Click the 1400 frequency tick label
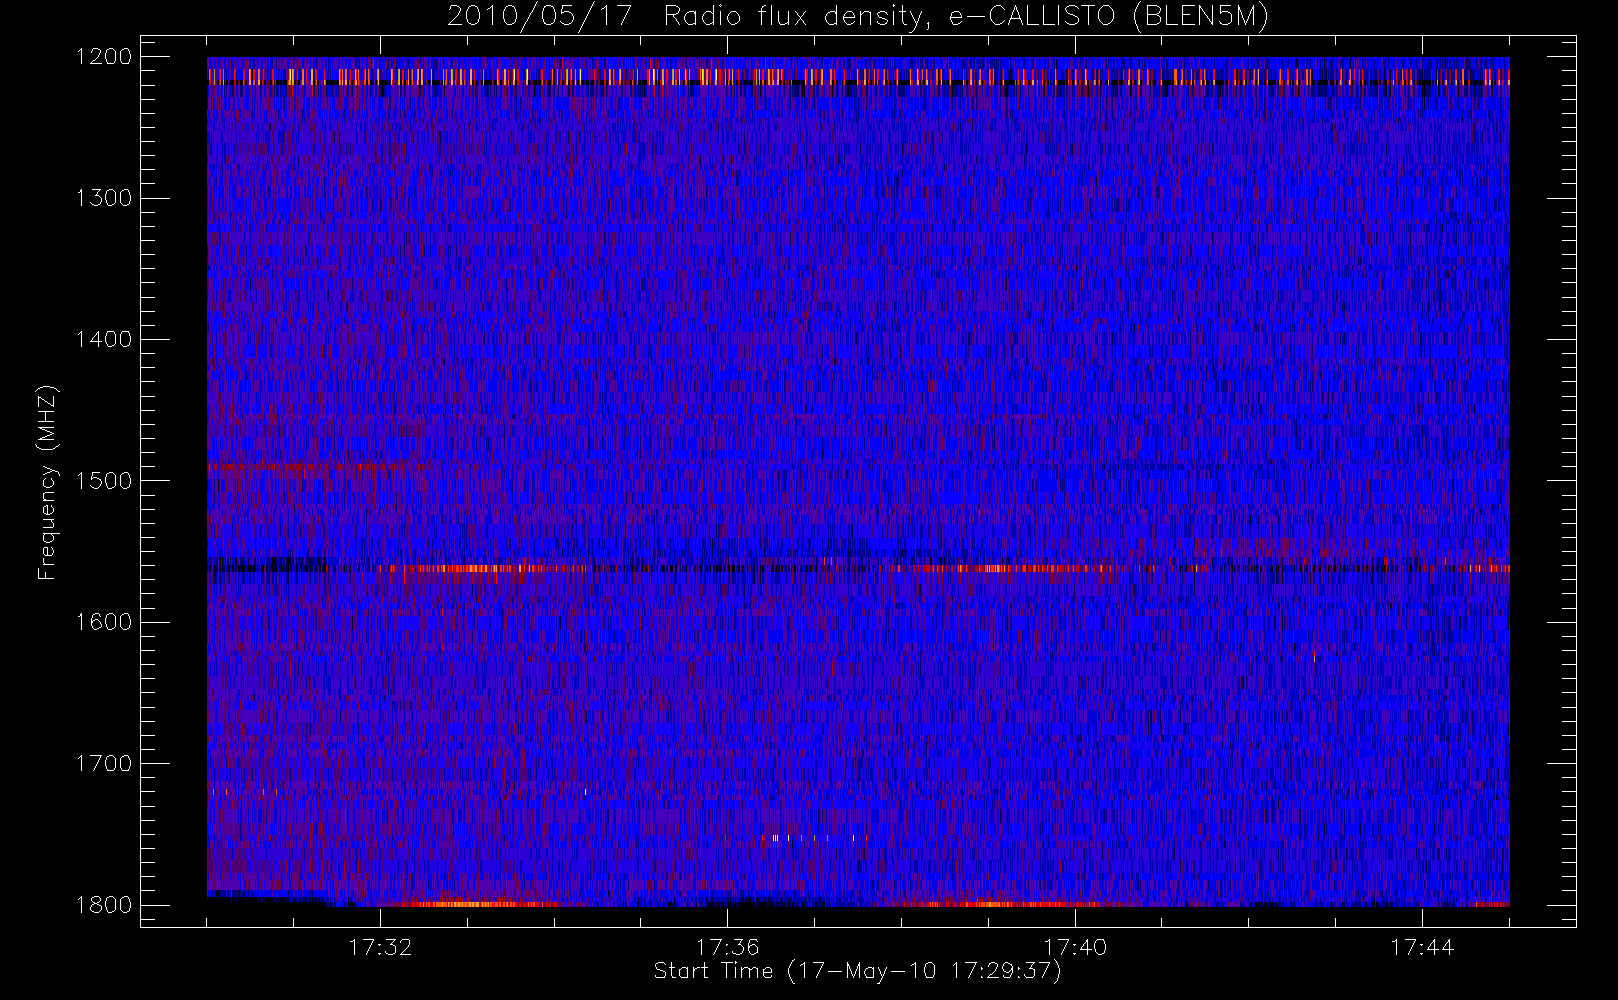 click(x=104, y=339)
